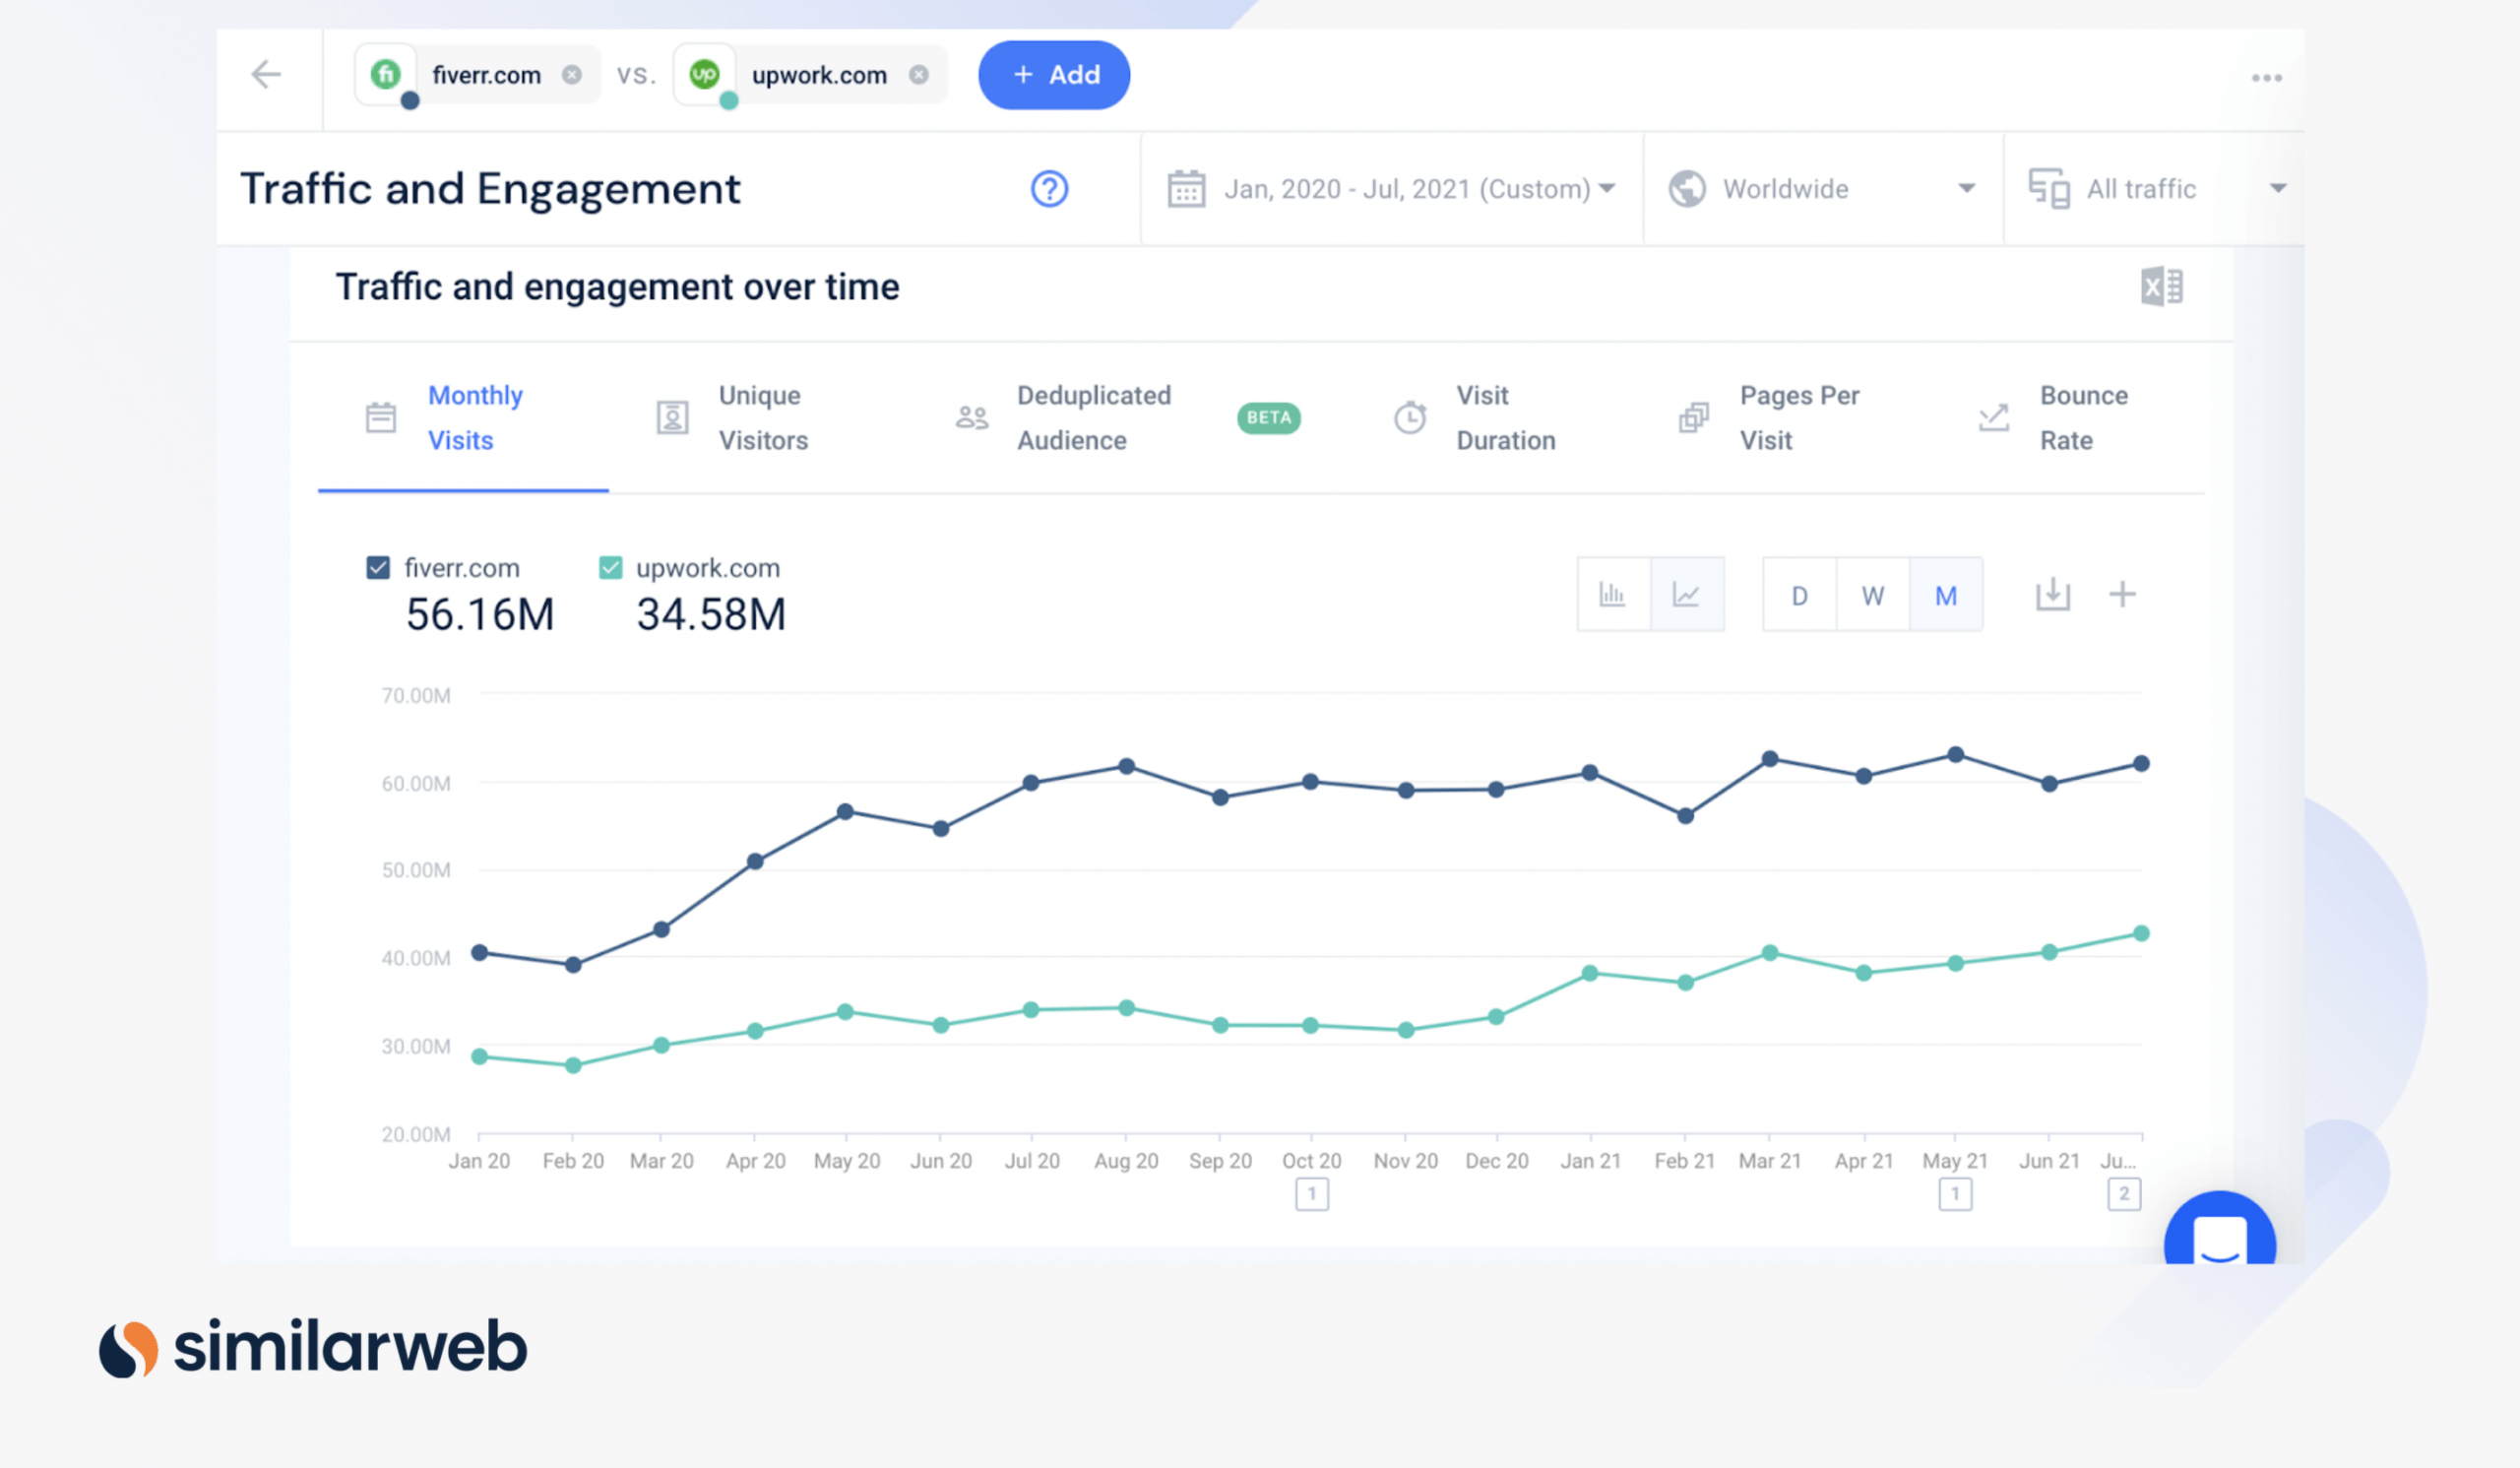Screen dimensions: 2520x1468
Task: Click the 56.16M fiverr.com value
Action: click(x=480, y=614)
